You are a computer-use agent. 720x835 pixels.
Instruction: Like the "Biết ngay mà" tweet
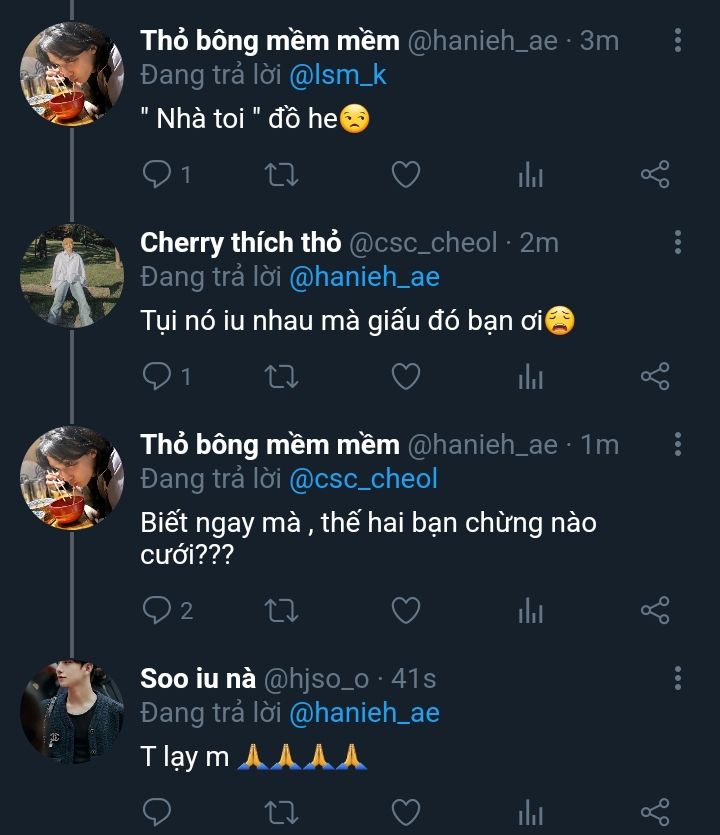[405, 610]
